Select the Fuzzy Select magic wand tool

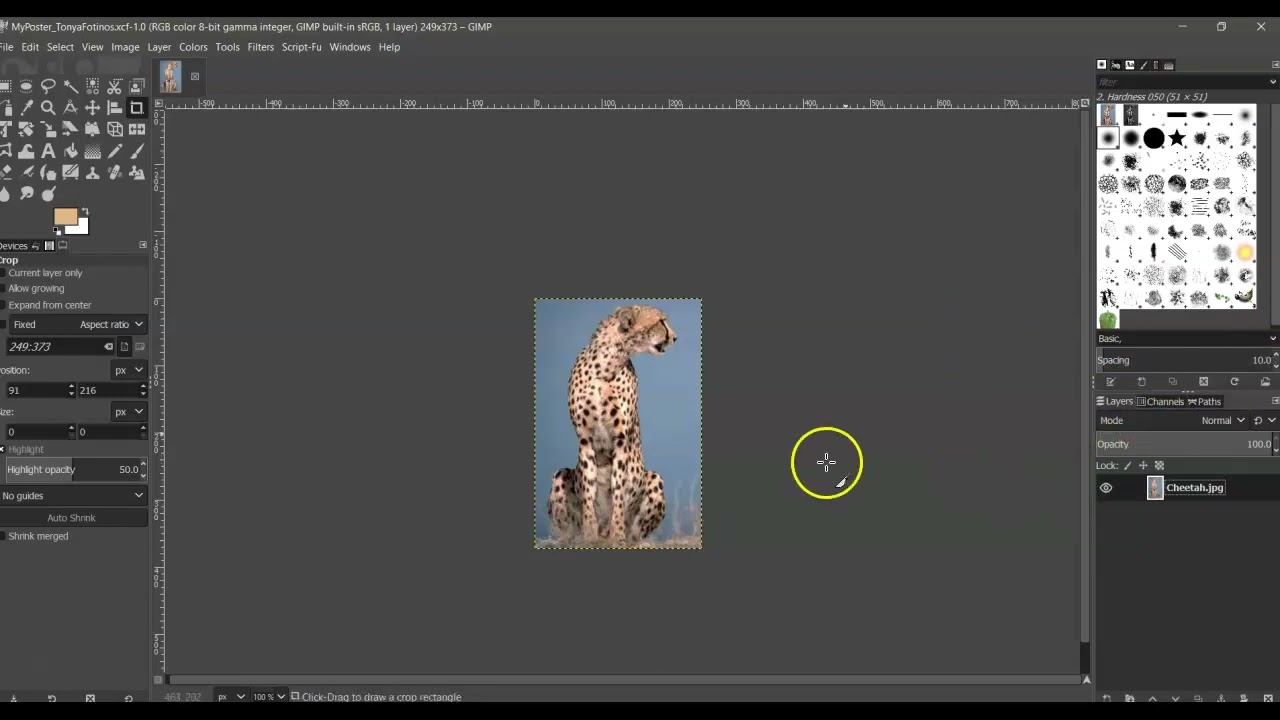tap(71, 87)
